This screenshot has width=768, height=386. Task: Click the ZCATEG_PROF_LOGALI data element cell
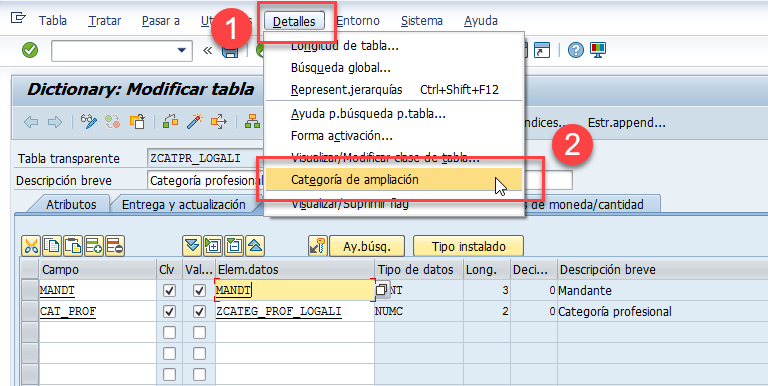click(295, 312)
